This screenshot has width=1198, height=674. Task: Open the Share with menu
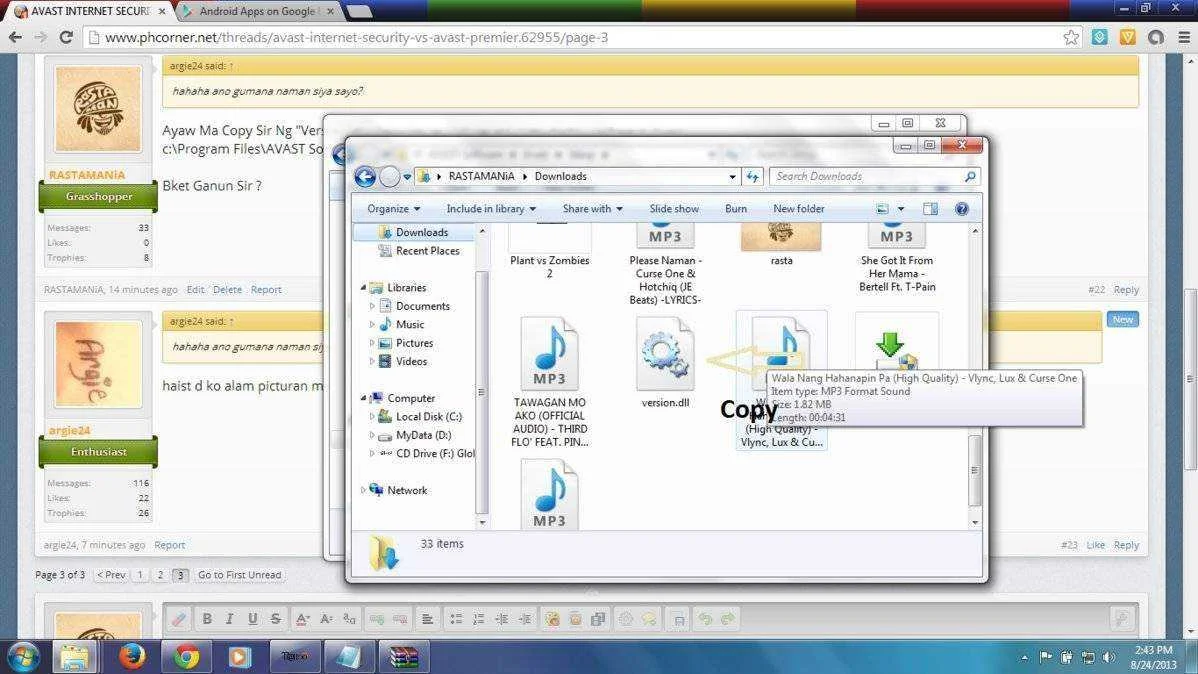coord(593,209)
